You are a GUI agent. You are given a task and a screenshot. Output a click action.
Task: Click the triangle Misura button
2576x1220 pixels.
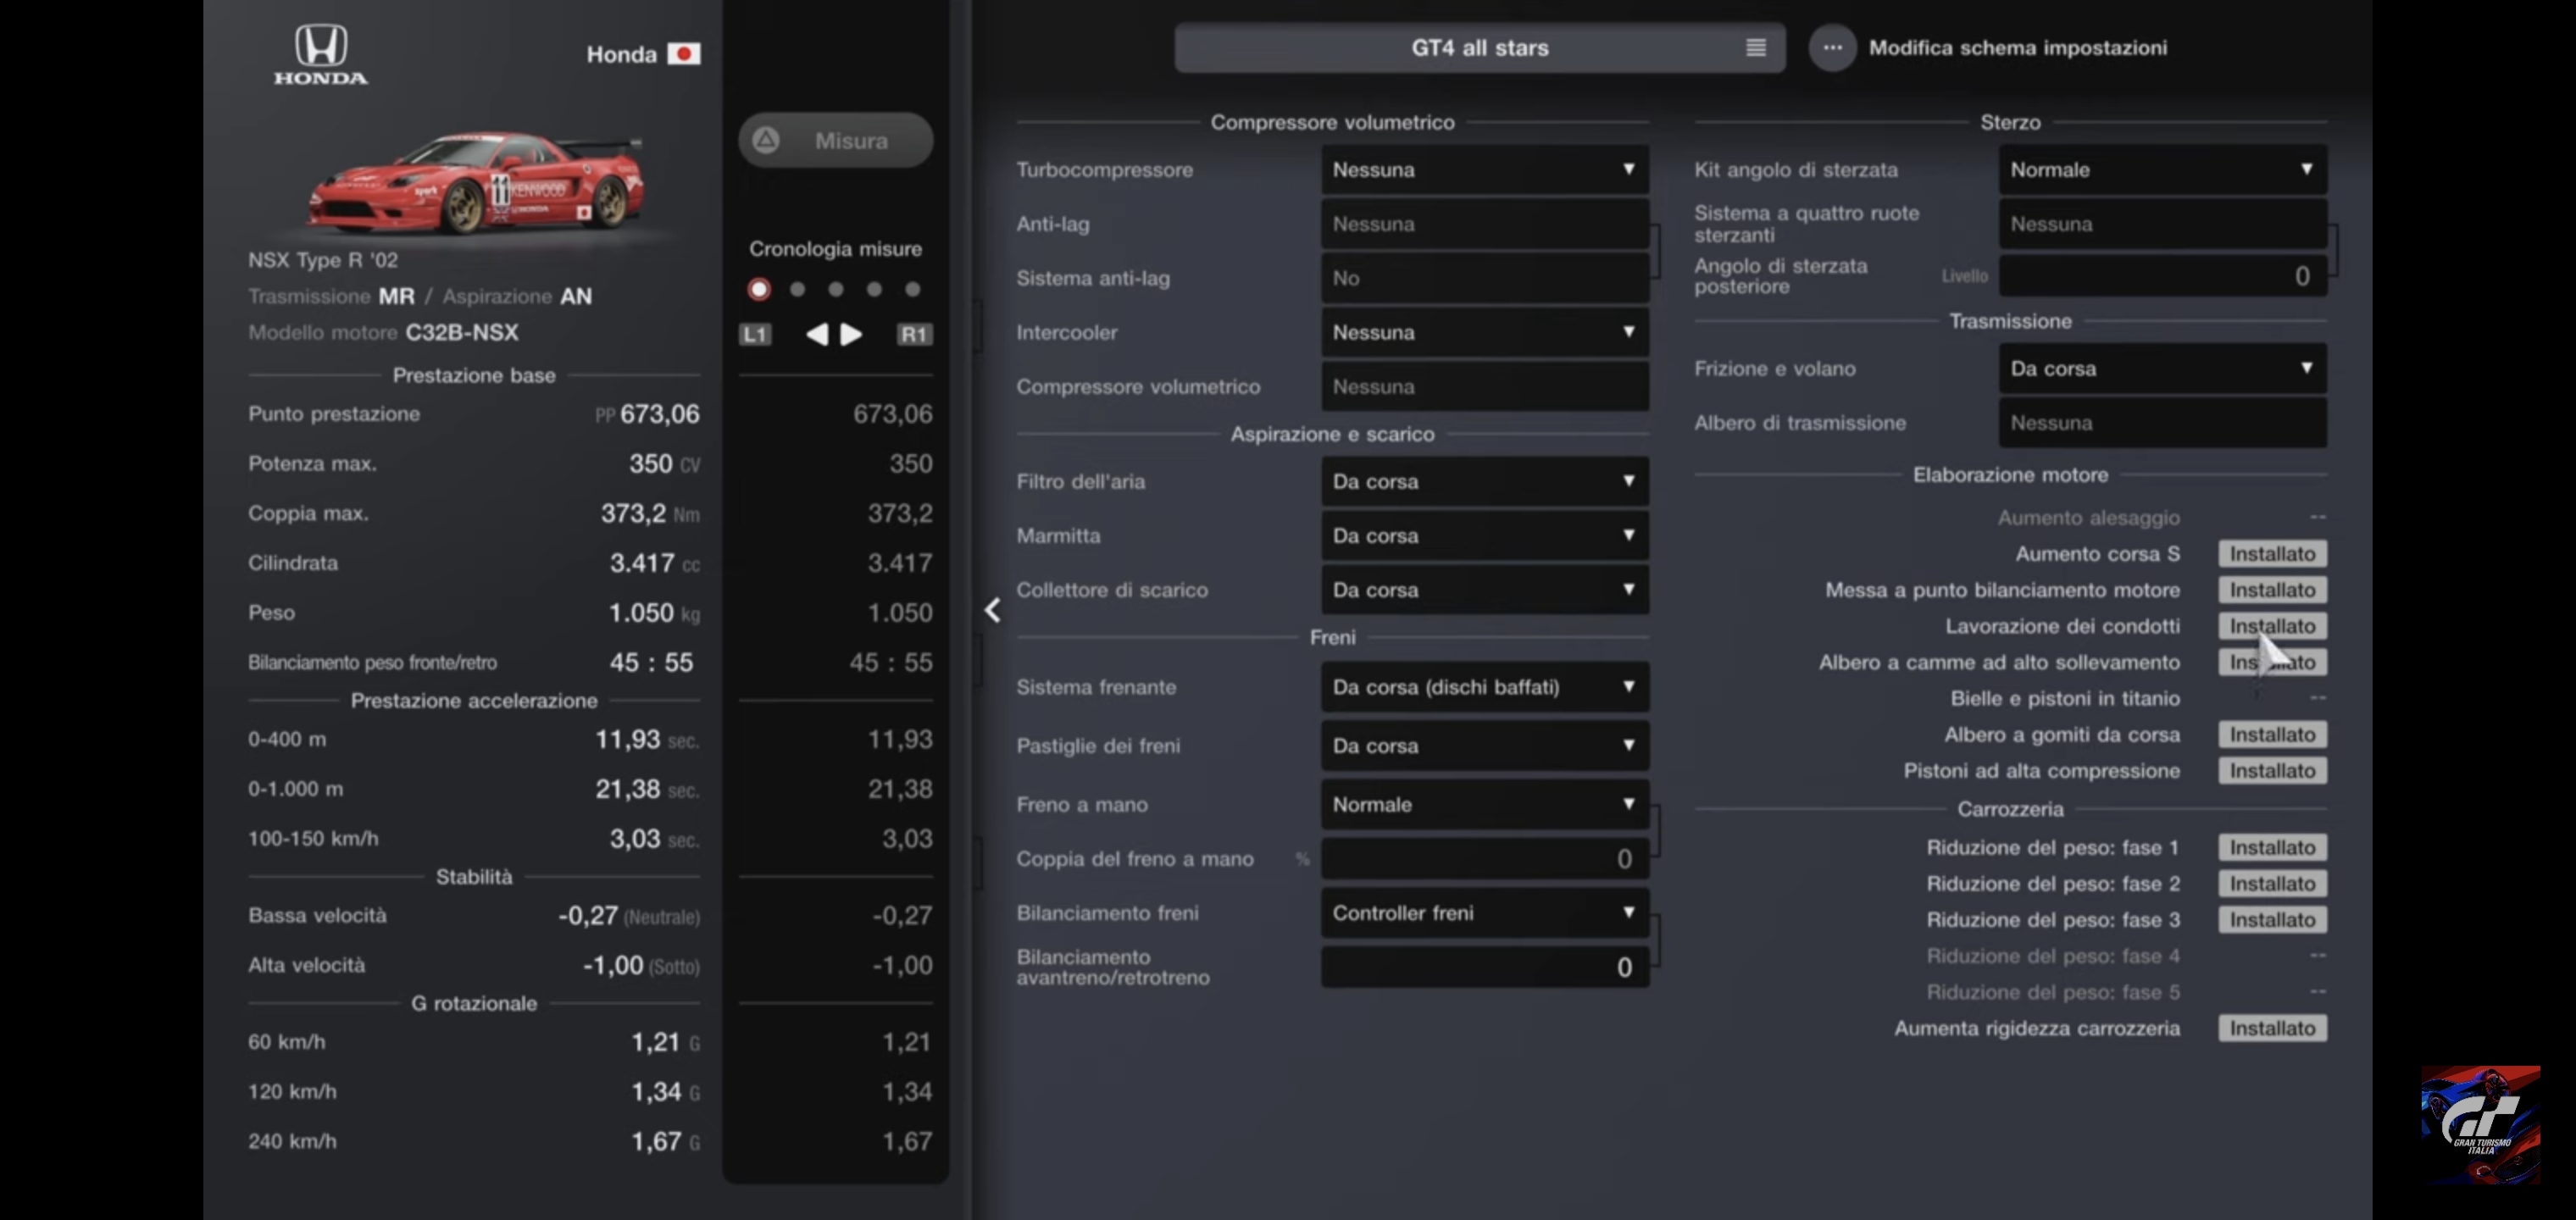(x=835, y=141)
